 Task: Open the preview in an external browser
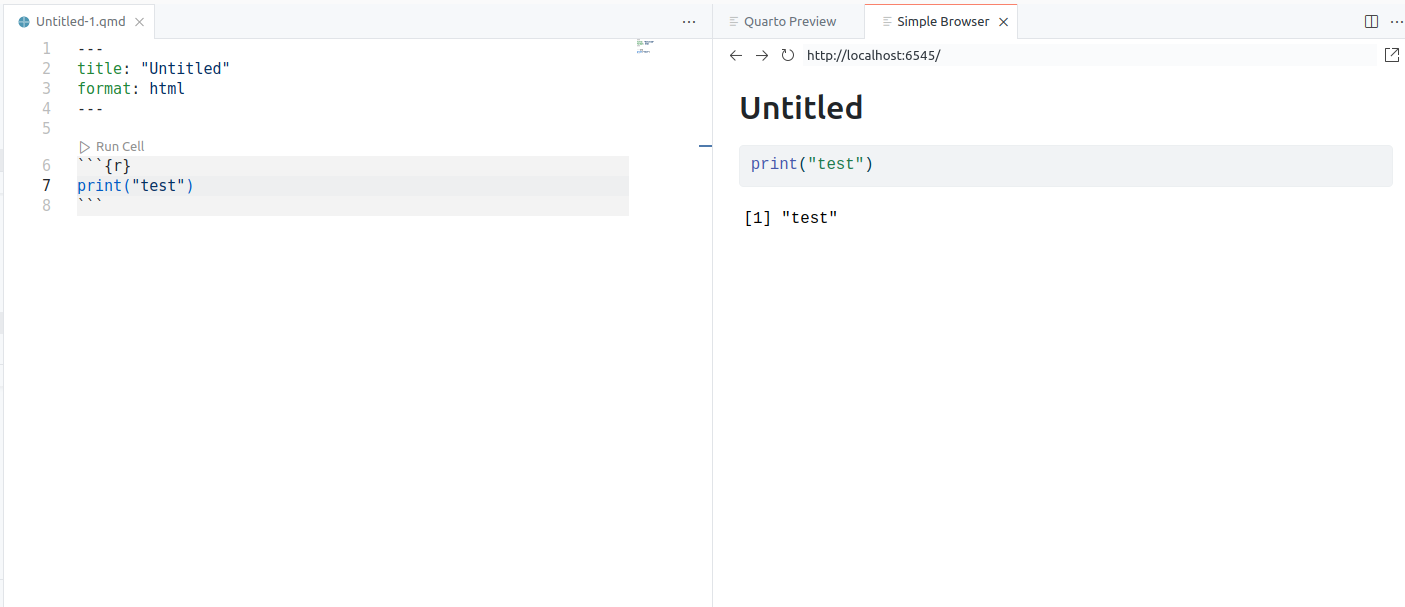click(1392, 55)
